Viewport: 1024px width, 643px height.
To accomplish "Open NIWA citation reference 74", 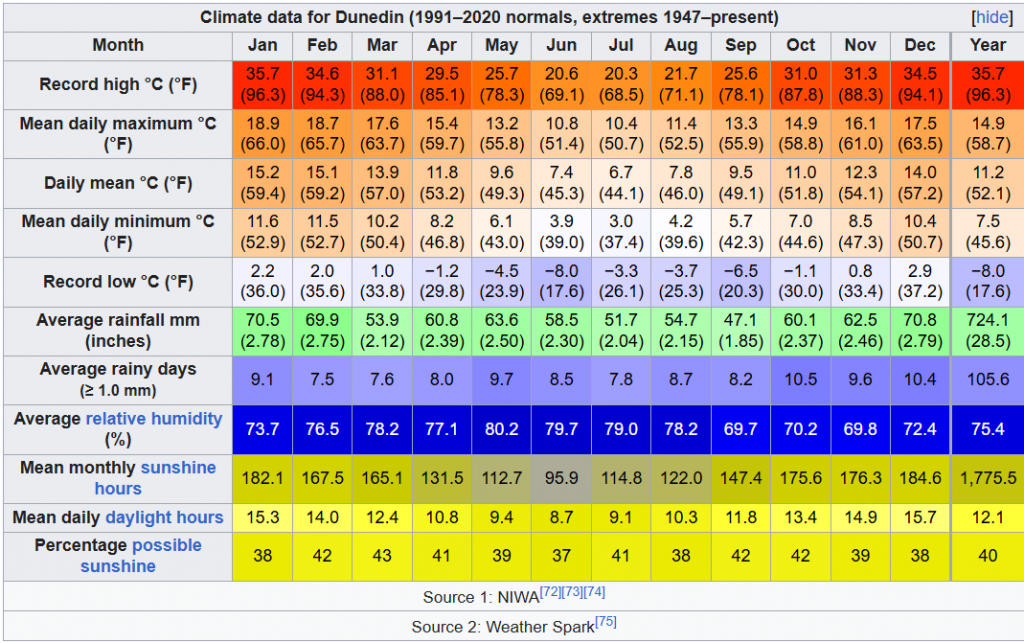I will pos(594,591).
